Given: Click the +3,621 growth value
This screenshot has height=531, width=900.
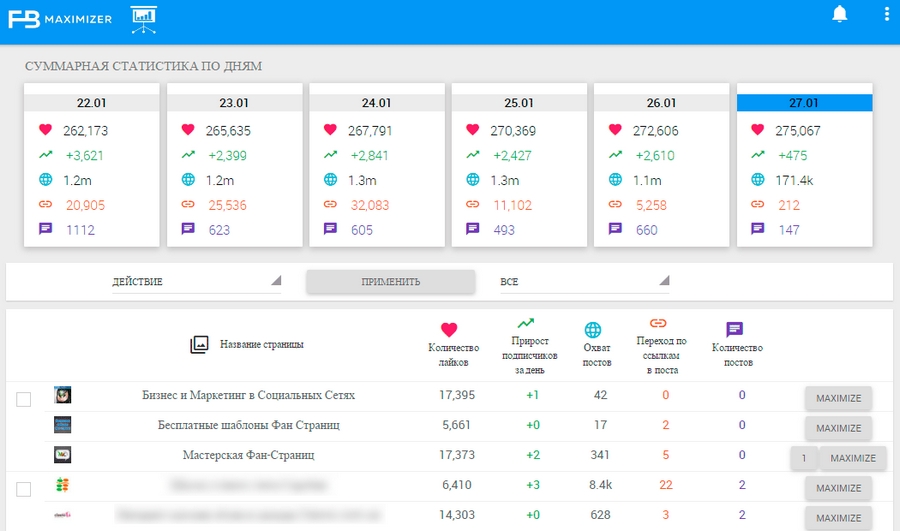Looking at the screenshot, I should point(84,156).
